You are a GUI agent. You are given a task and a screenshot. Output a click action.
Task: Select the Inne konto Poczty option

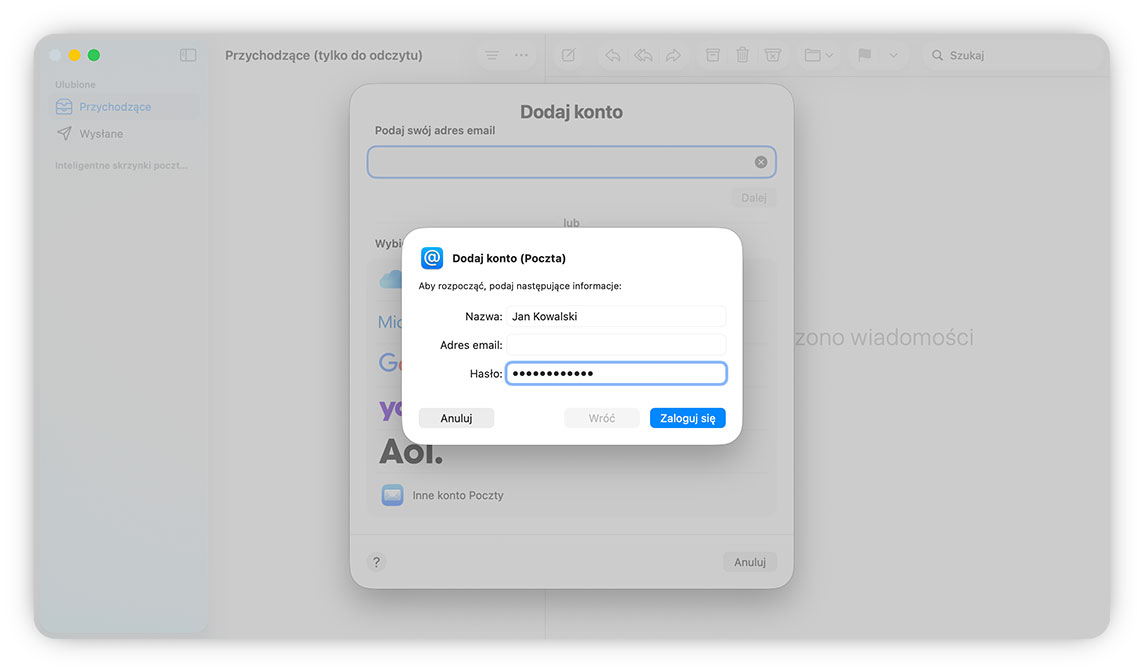pos(459,494)
